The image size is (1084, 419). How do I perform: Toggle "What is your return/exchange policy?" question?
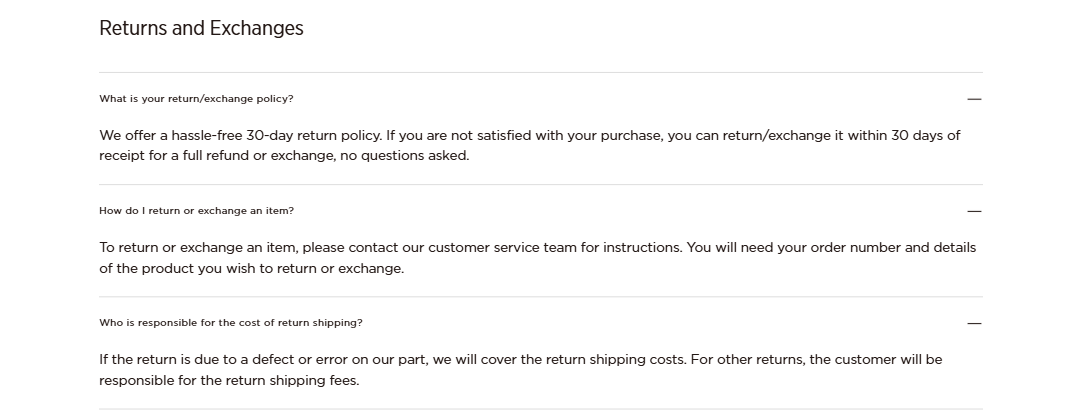tap(196, 99)
